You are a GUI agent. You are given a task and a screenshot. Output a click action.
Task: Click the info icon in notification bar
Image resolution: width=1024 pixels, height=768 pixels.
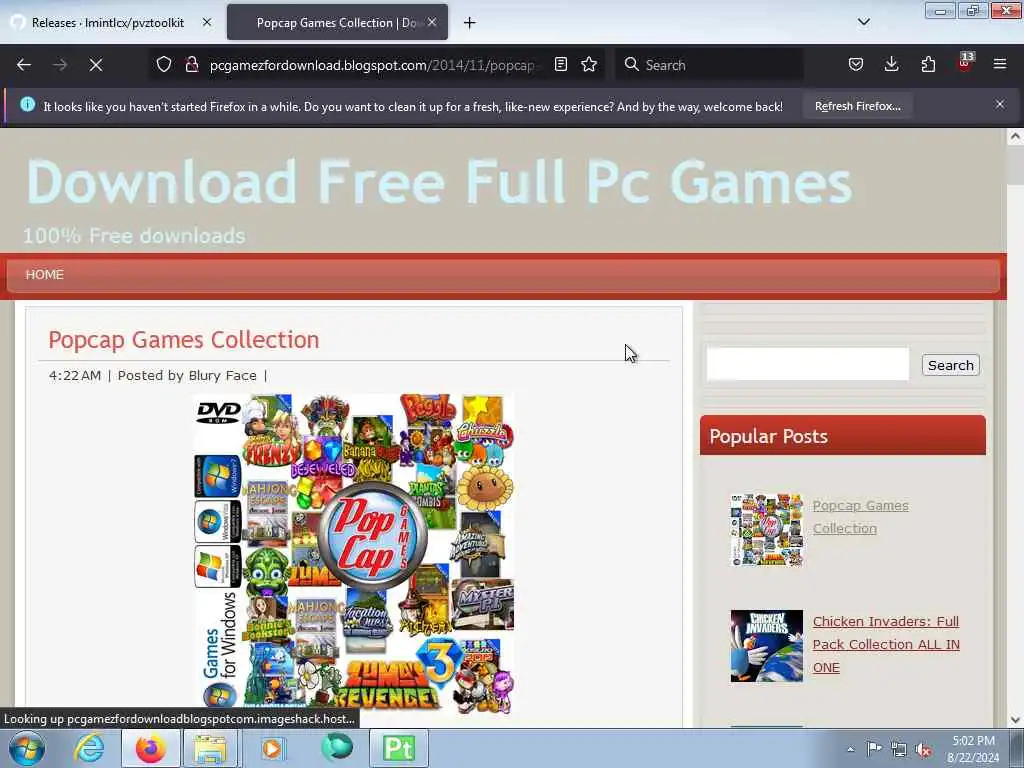[27, 104]
